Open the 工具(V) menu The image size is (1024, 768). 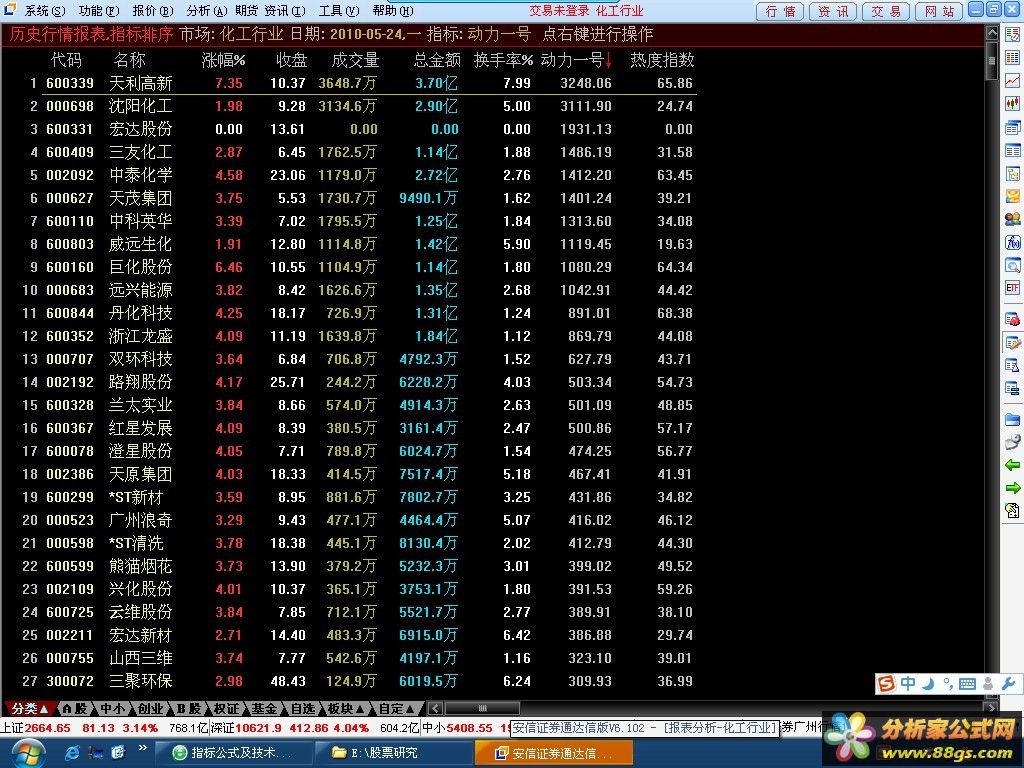[339, 10]
